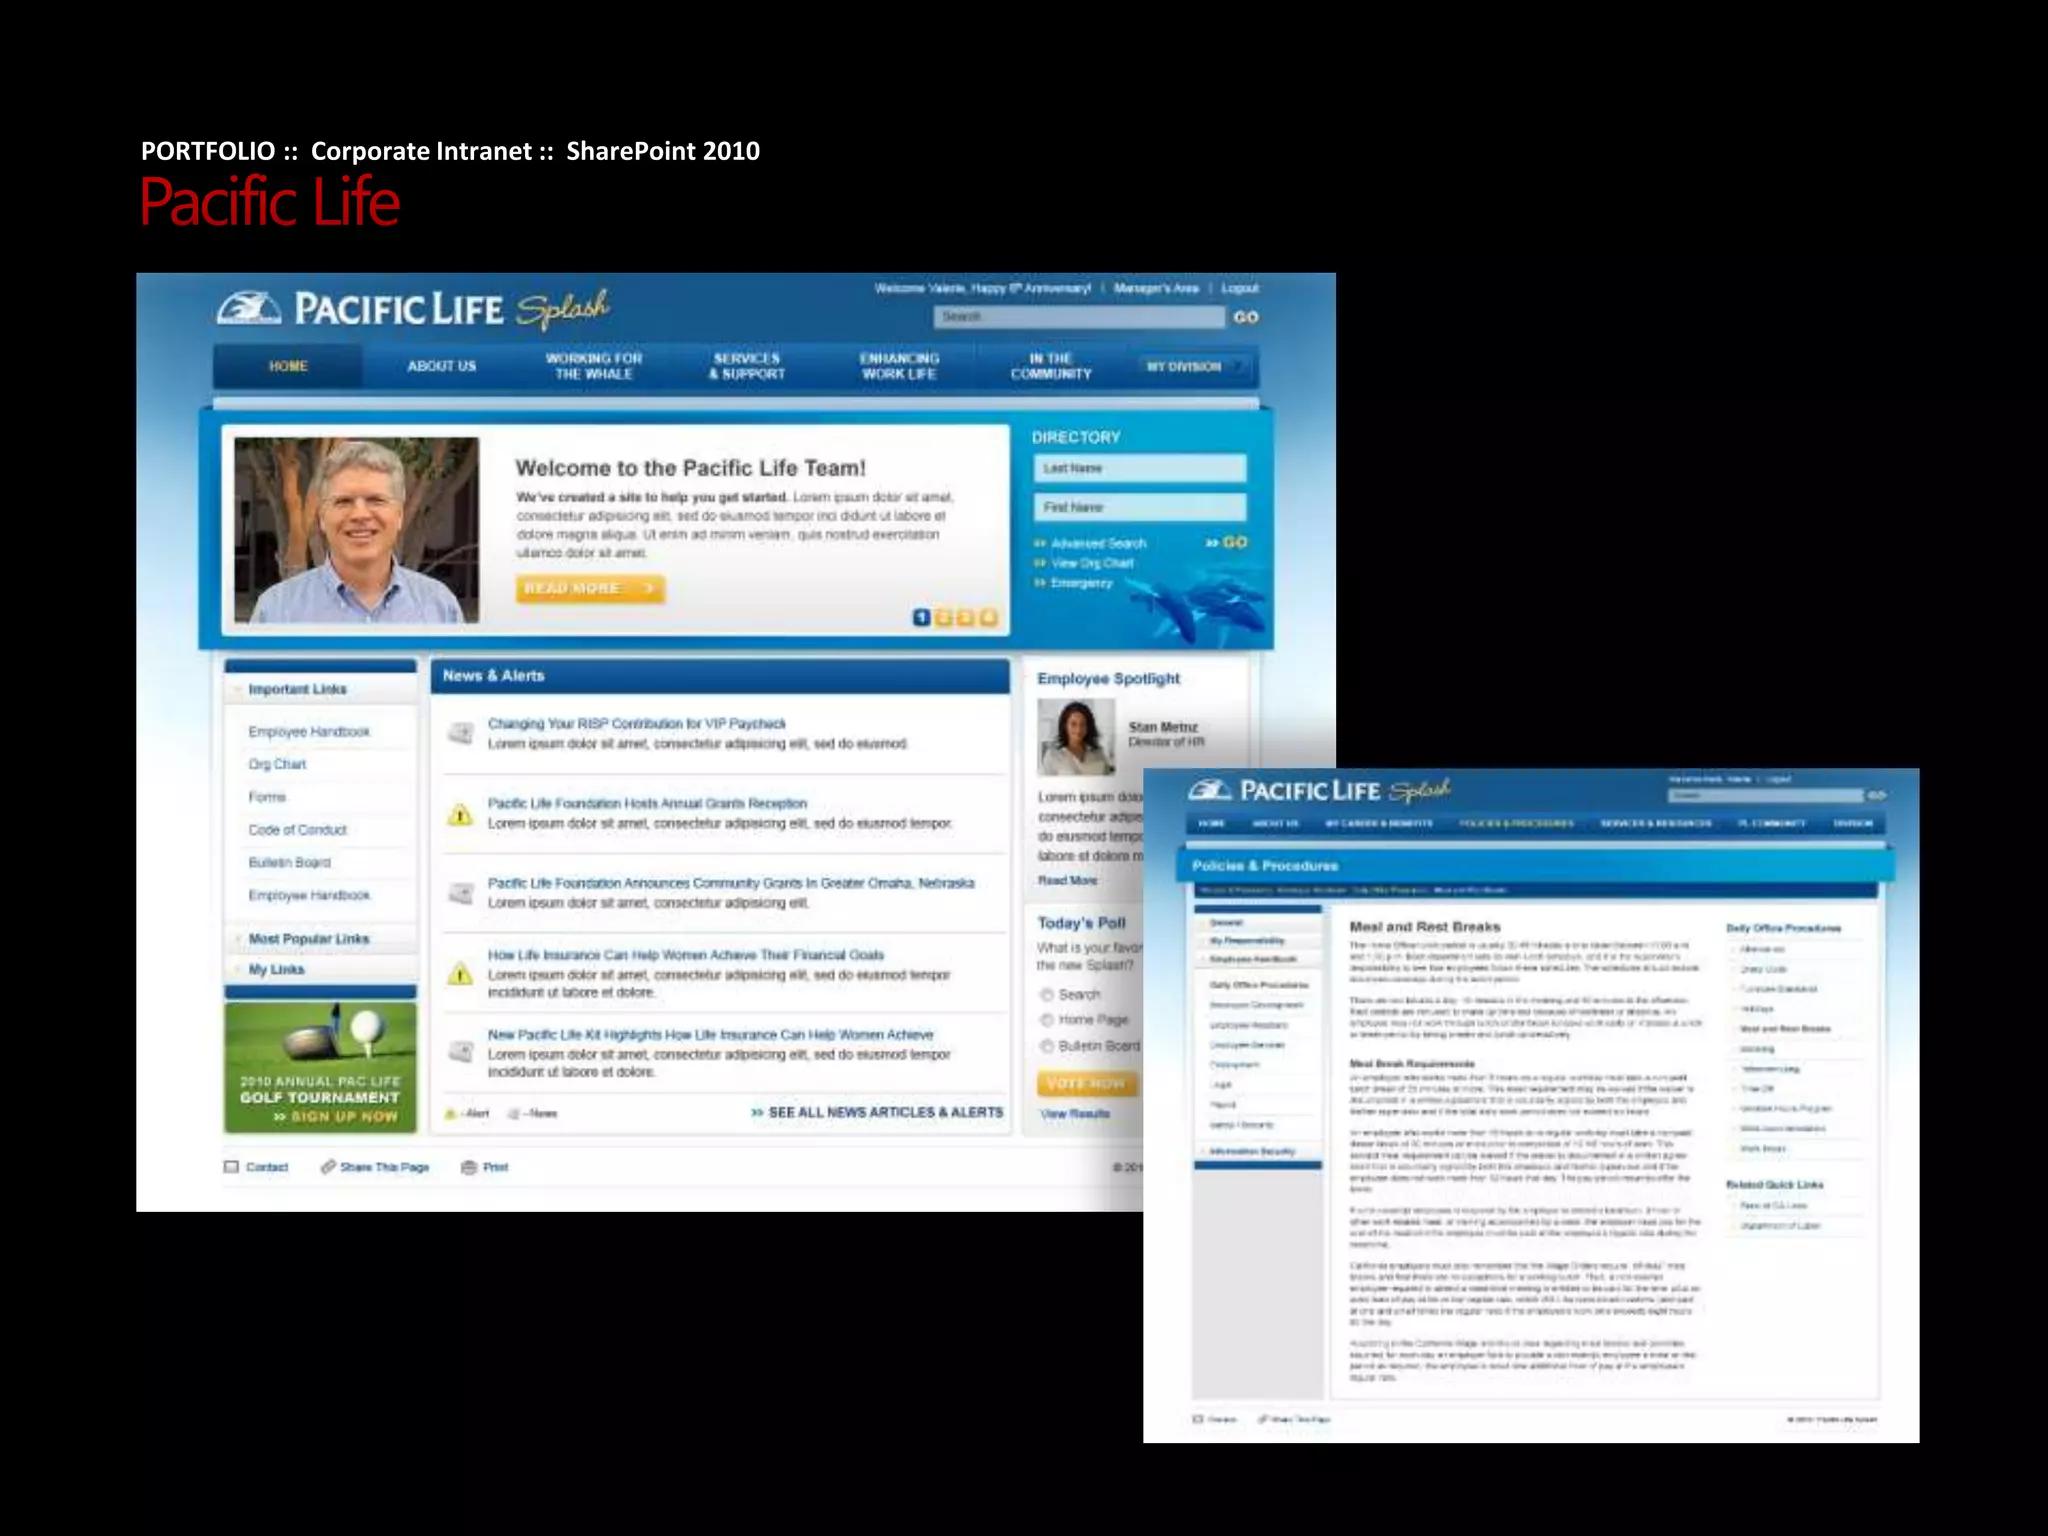Click the welcome banner portrait photo
This screenshot has height=1536, width=2048.
click(356, 530)
